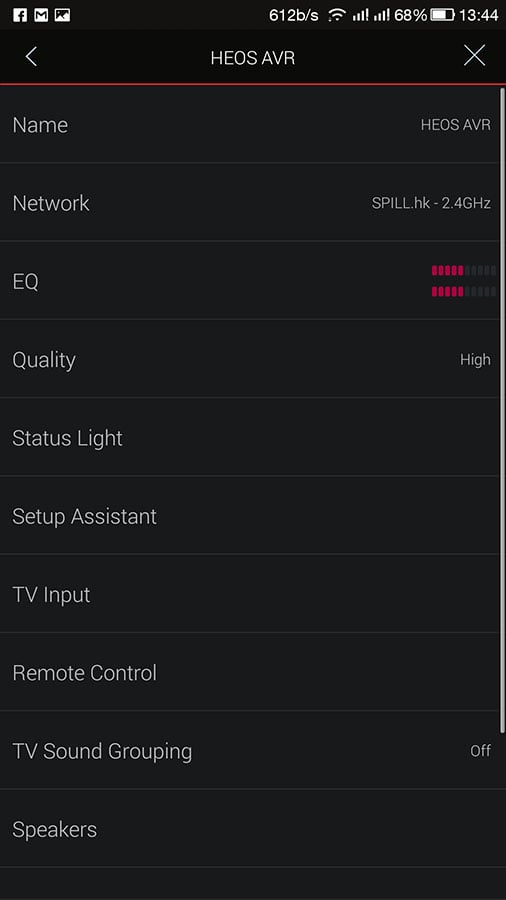506x900 pixels.
Task: Click the vertical scrollbar on the right edge
Action: [503, 409]
